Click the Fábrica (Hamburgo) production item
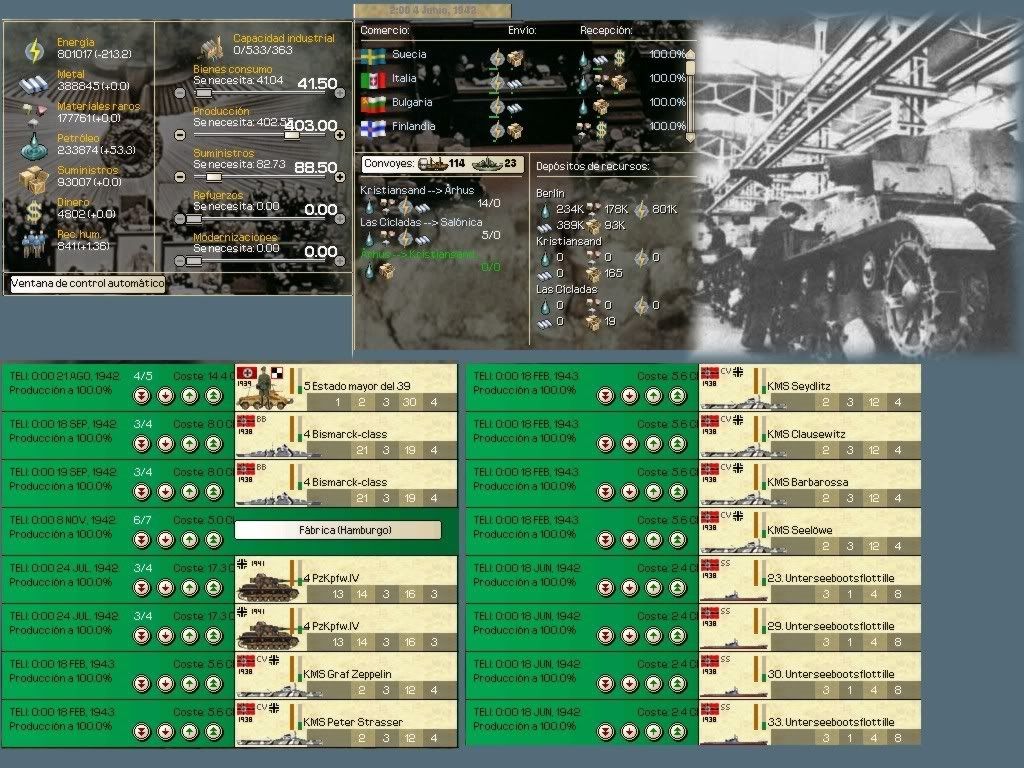 pos(338,530)
